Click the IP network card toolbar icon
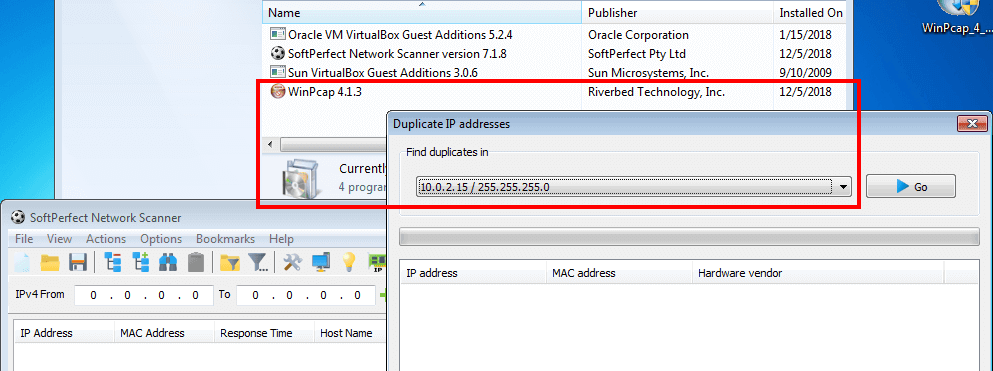This screenshot has height=371, width=993. pyautogui.click(x=378, y=263)
